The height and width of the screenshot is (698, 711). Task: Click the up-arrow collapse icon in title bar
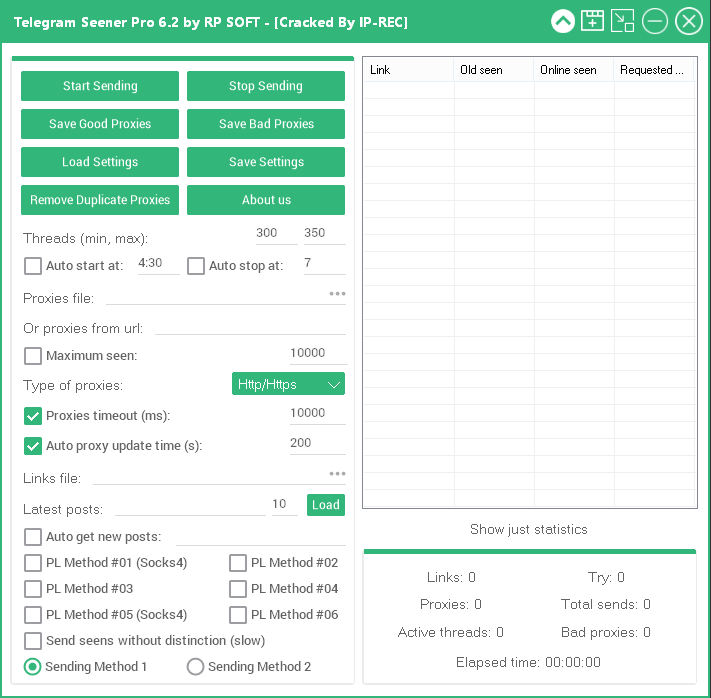click(x=562, y=21)
